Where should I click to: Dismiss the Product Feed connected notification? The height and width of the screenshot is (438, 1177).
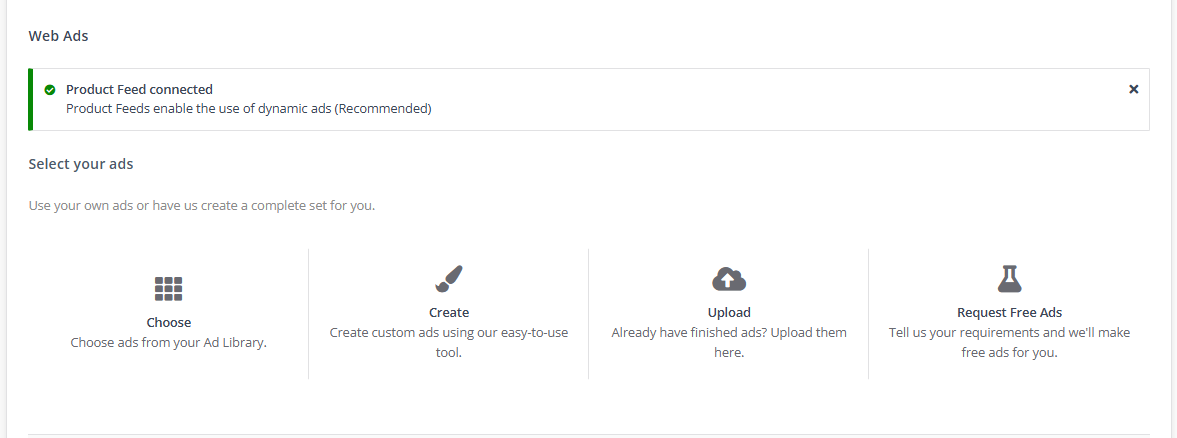[1133, 89]
